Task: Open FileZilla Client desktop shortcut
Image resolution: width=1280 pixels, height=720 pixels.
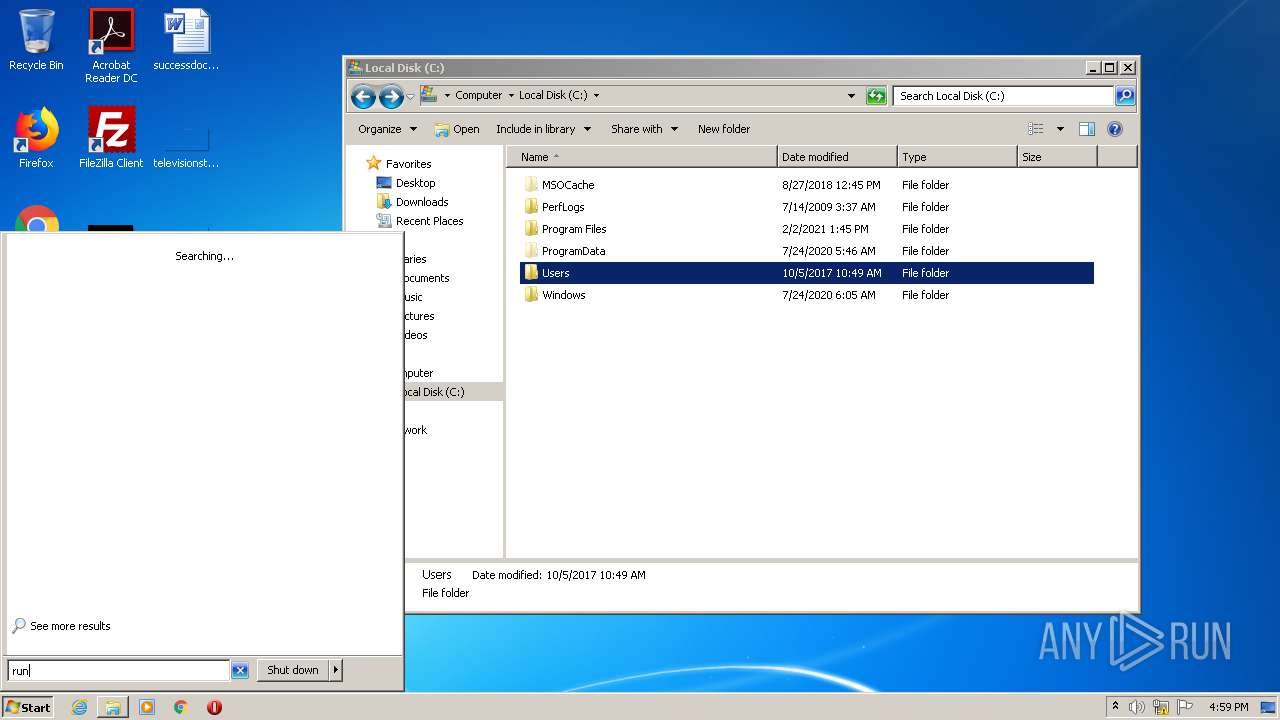Action: coord(111,138)
